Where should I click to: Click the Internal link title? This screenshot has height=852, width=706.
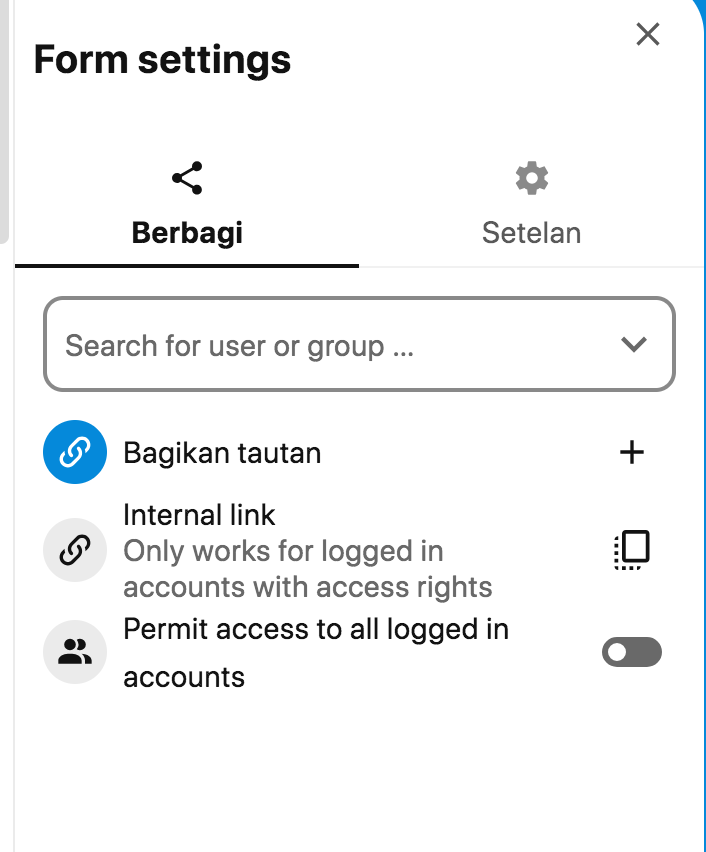coord(199,515)
